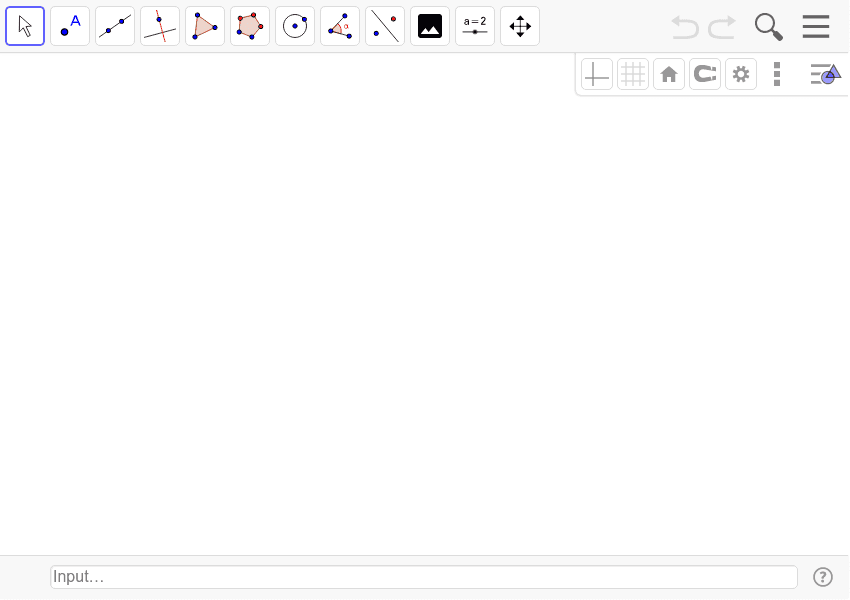Select the Reflect about Line tool
This screenshot has height=600, width=850.
[385, 26]
